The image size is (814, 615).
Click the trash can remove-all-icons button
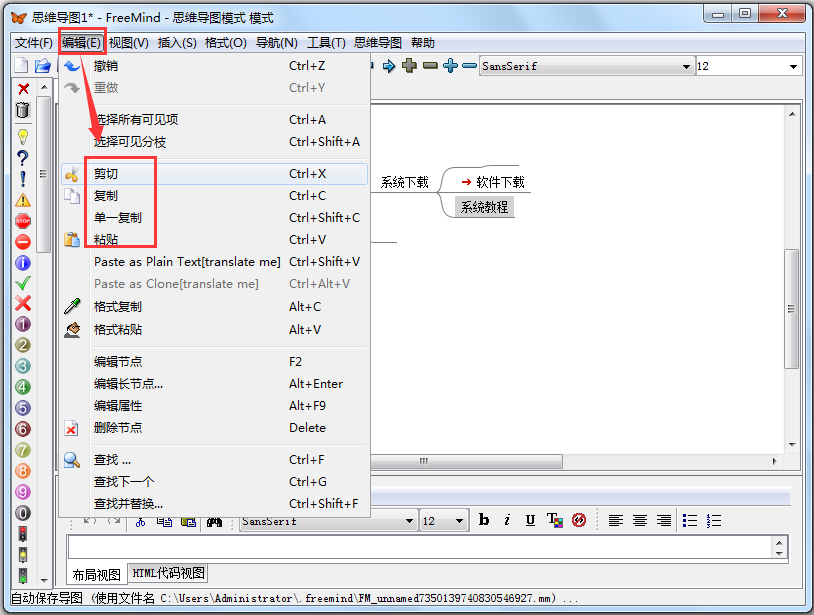(x=23, y=110)
